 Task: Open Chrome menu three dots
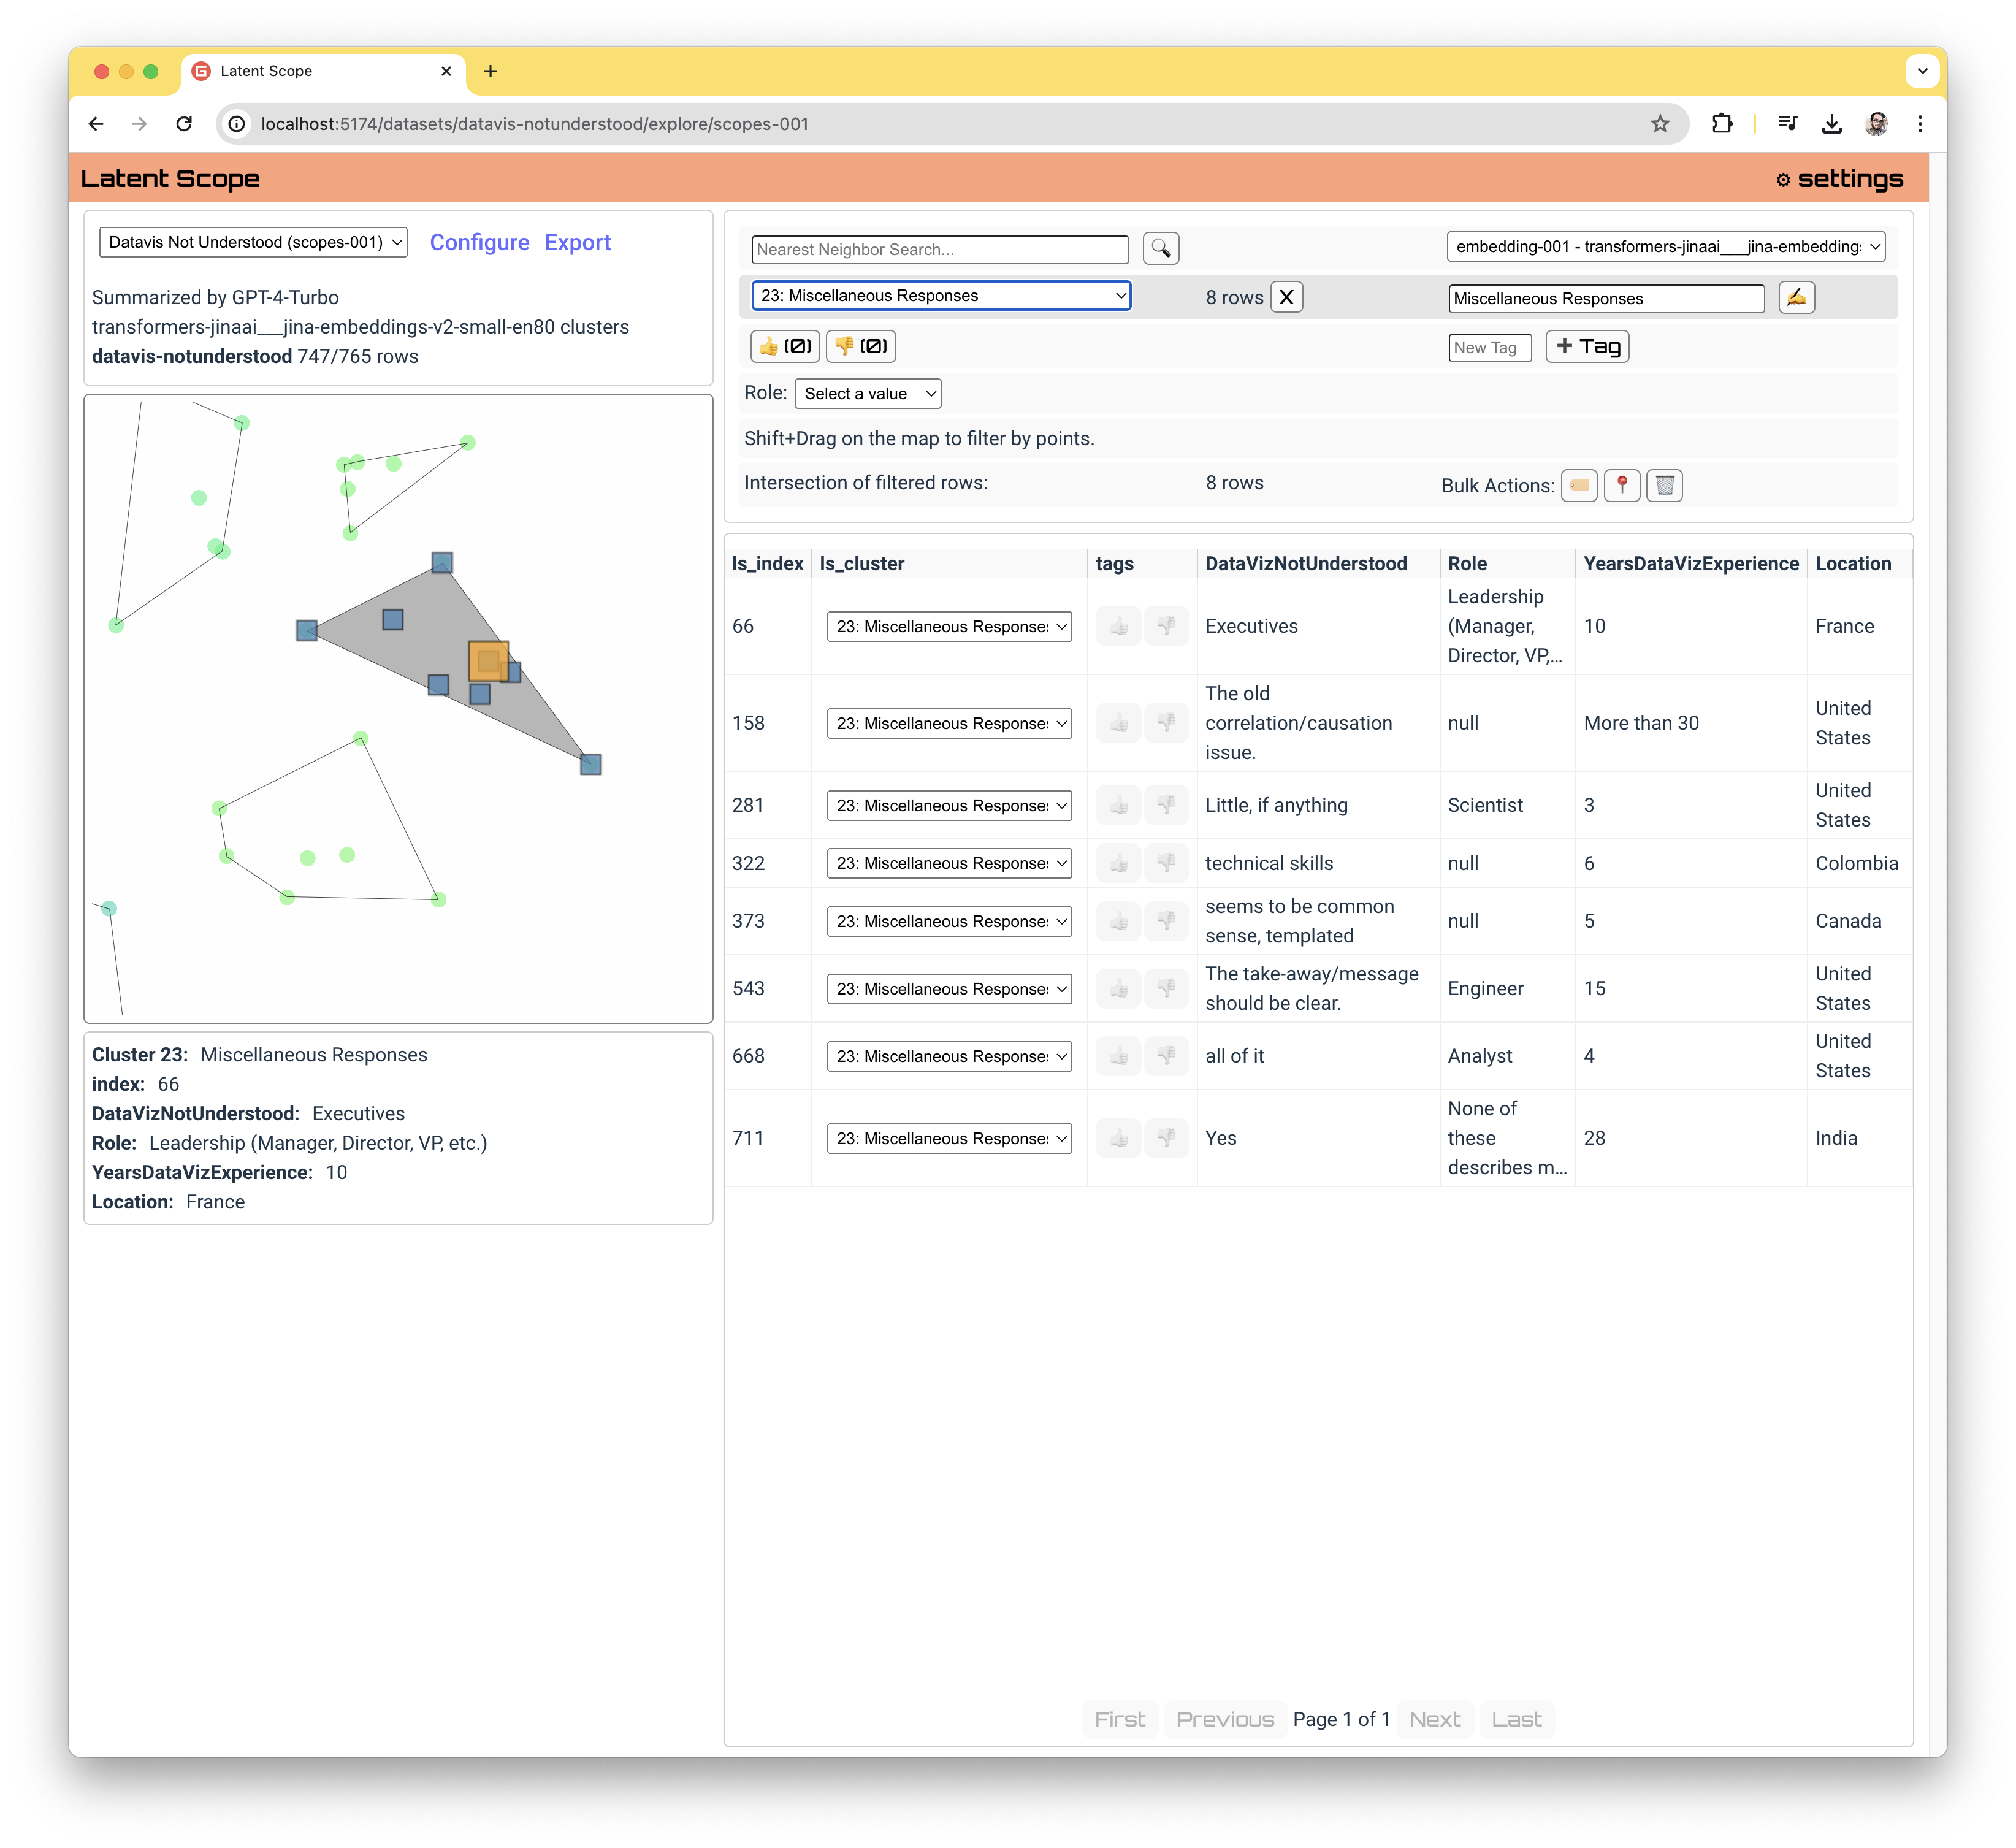coord(1920,124)
